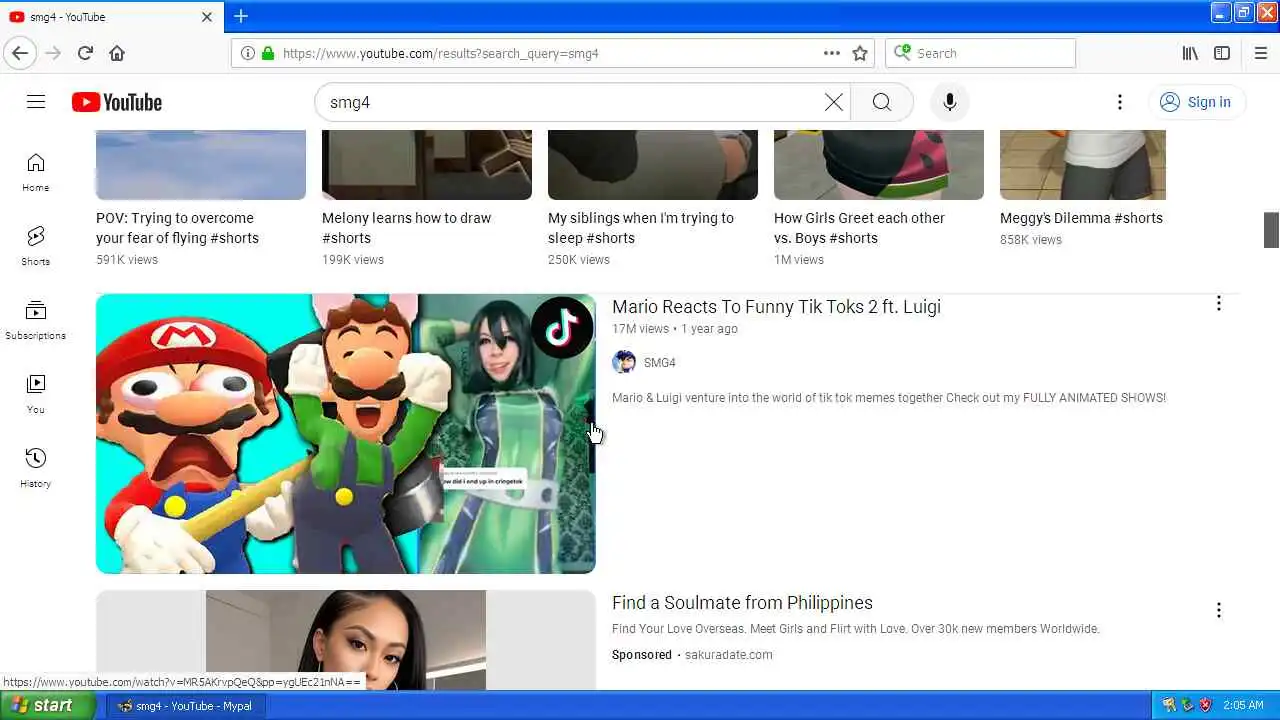Click the browser forward arrow
This screenshot has width=1280, height=720.
tap(53, 53)
